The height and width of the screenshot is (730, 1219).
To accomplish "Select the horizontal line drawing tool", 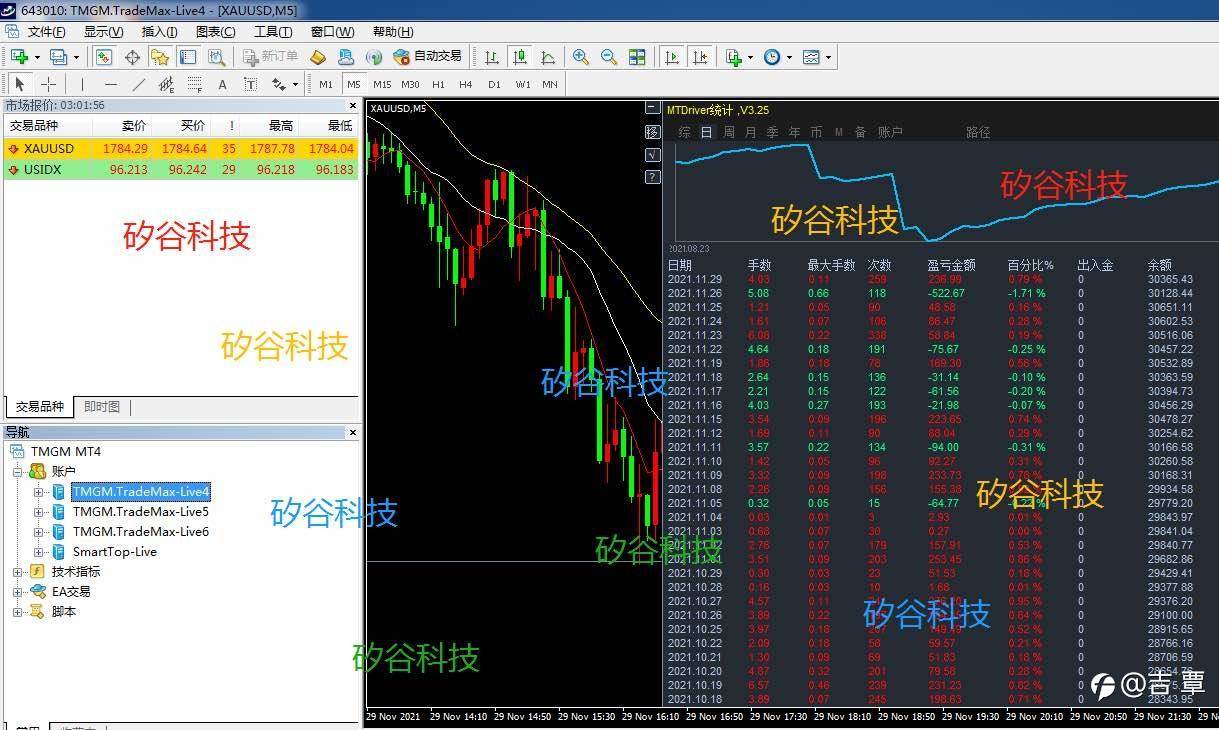I will (110, 84).
